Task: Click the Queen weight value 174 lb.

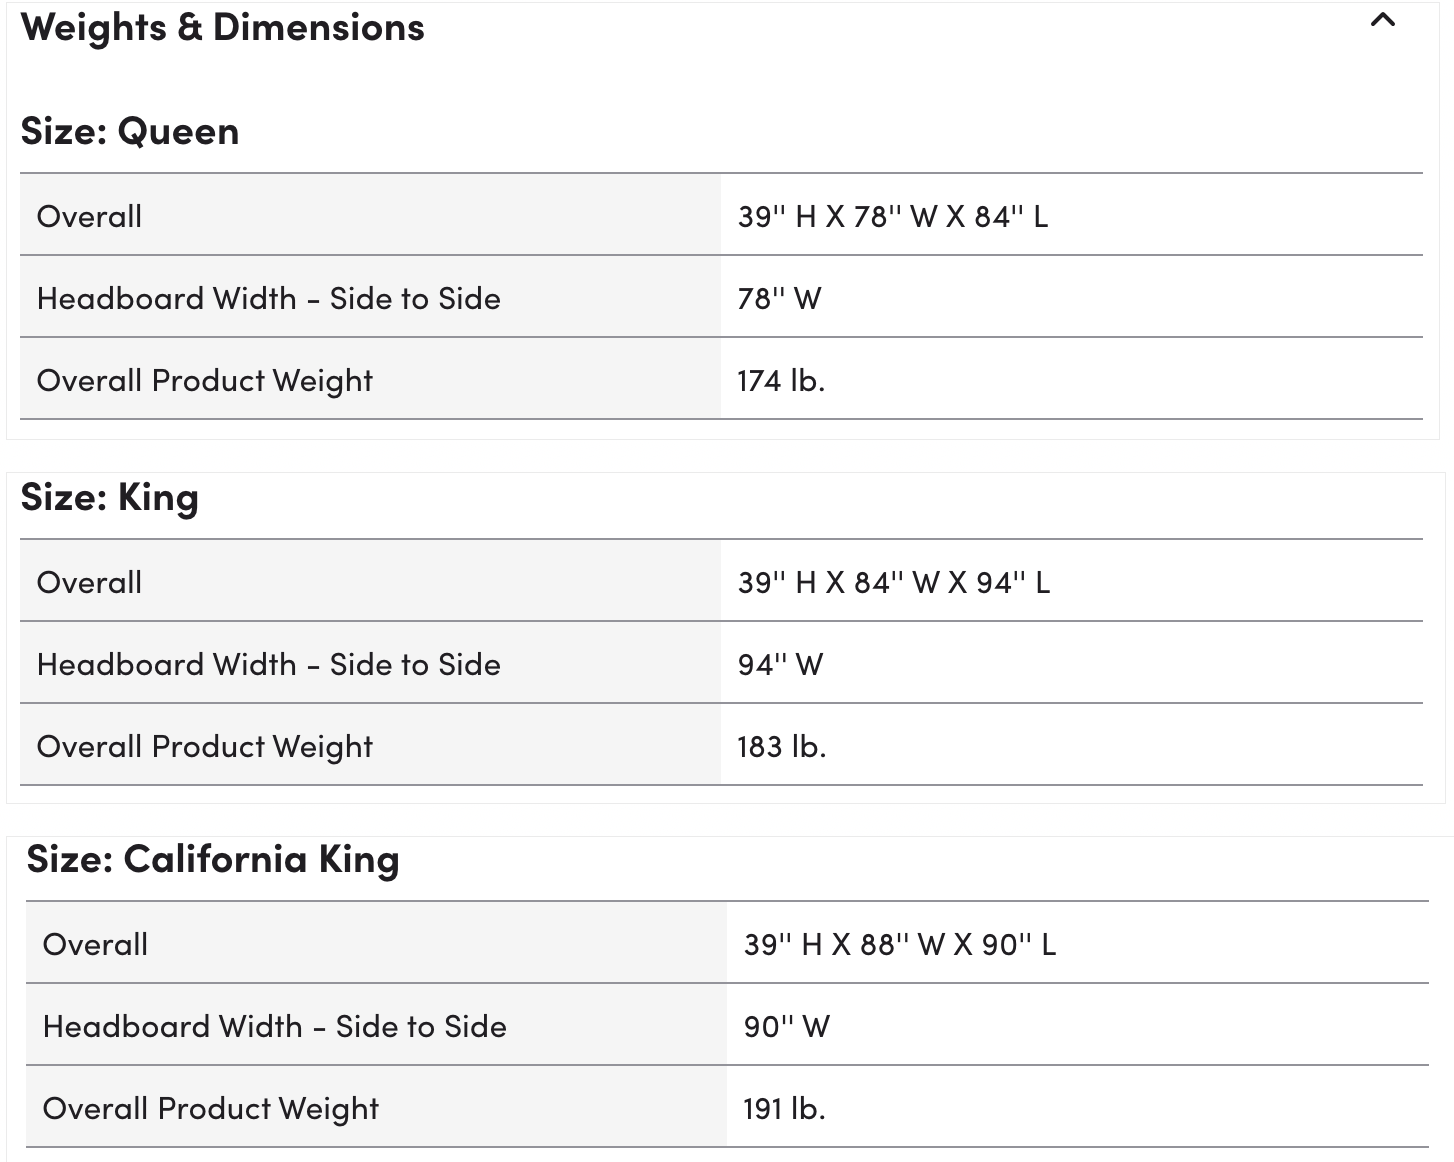Action: [781, 381]
